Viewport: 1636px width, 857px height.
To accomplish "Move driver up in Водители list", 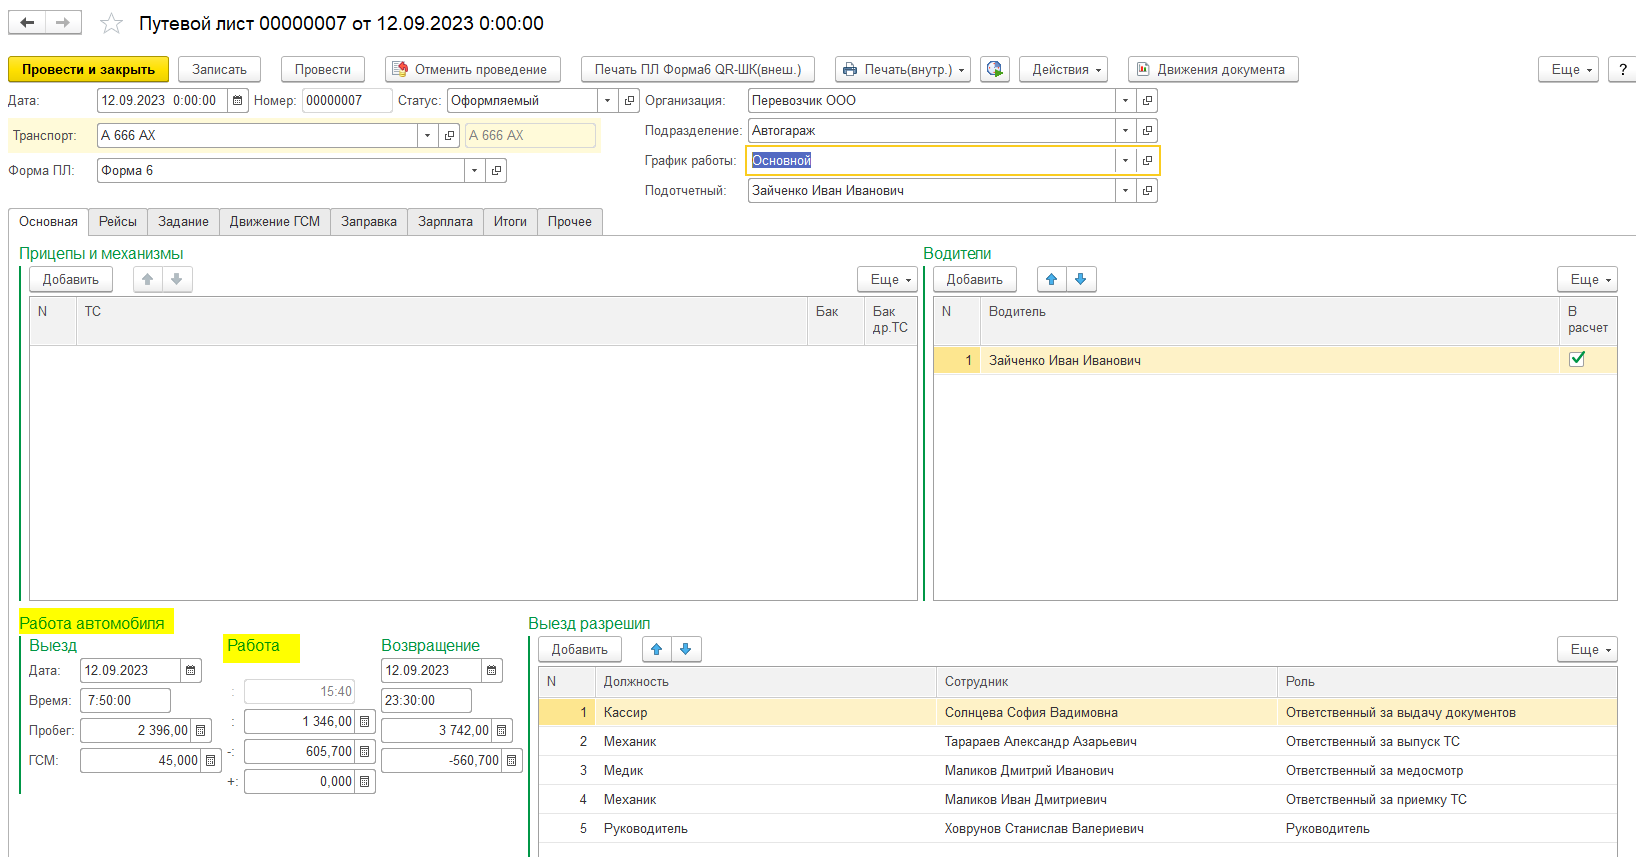I will [1051, 279].
